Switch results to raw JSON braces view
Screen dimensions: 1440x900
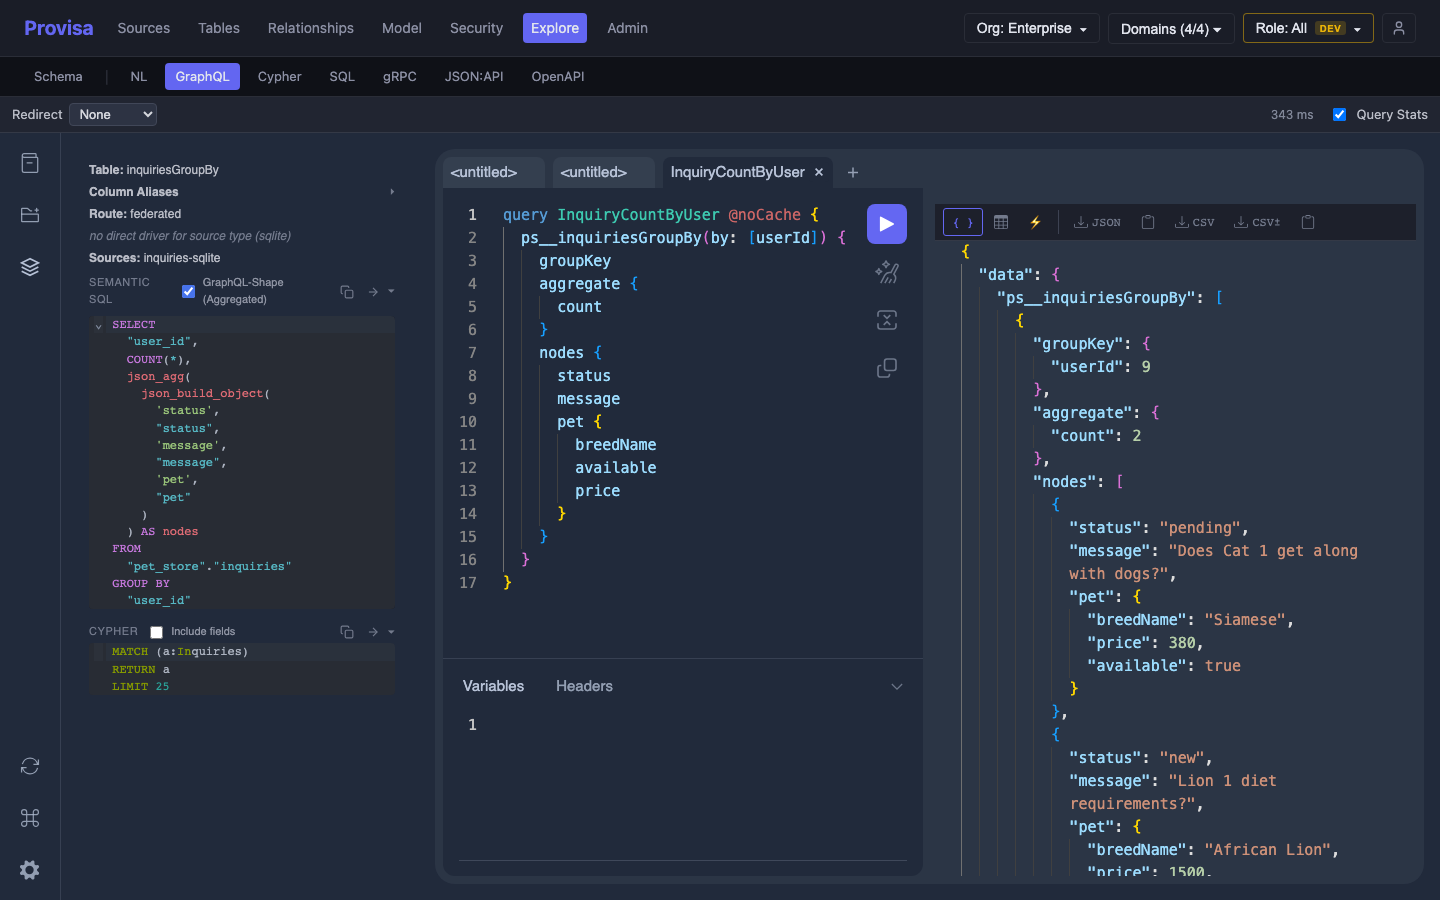pyautogui.click(x=962, y=222)
